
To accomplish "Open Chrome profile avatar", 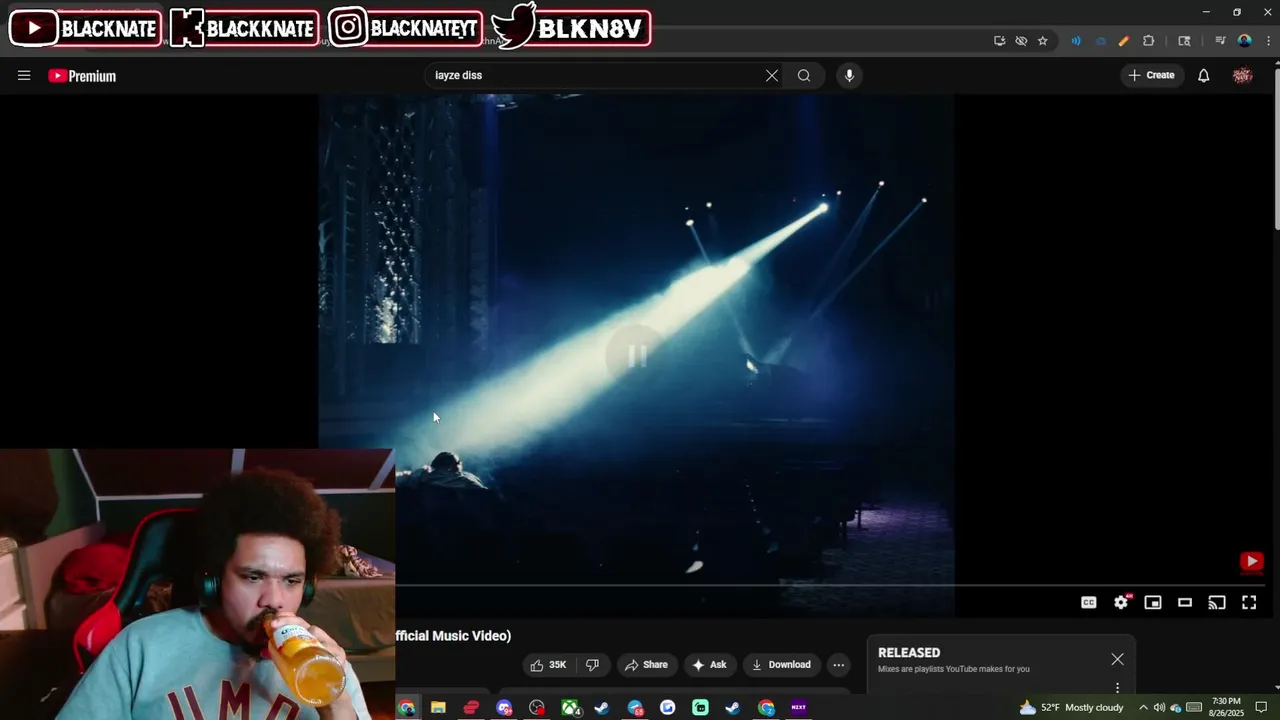I will coord(1244,41).
